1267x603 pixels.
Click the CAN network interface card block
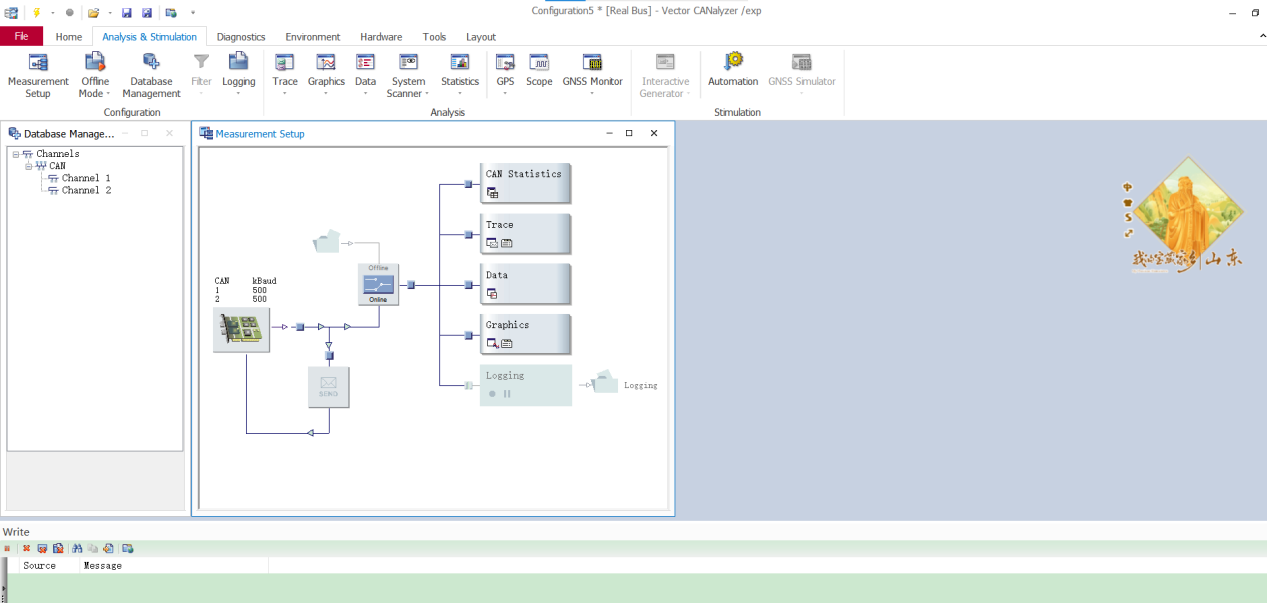click(241, 330)
